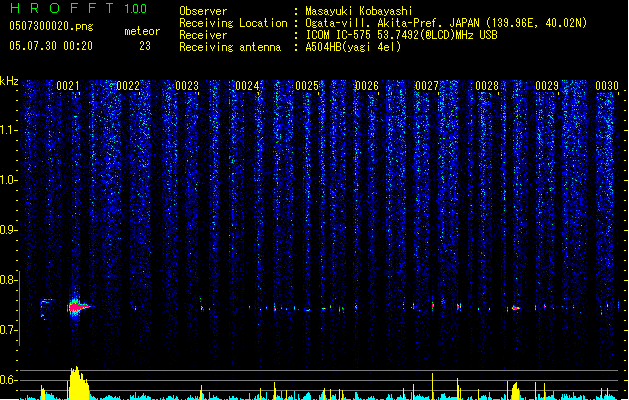This screenshot has height=400, width=629.
Task: Click the Receiving antenna field label
Action: (x=230, y=47)
